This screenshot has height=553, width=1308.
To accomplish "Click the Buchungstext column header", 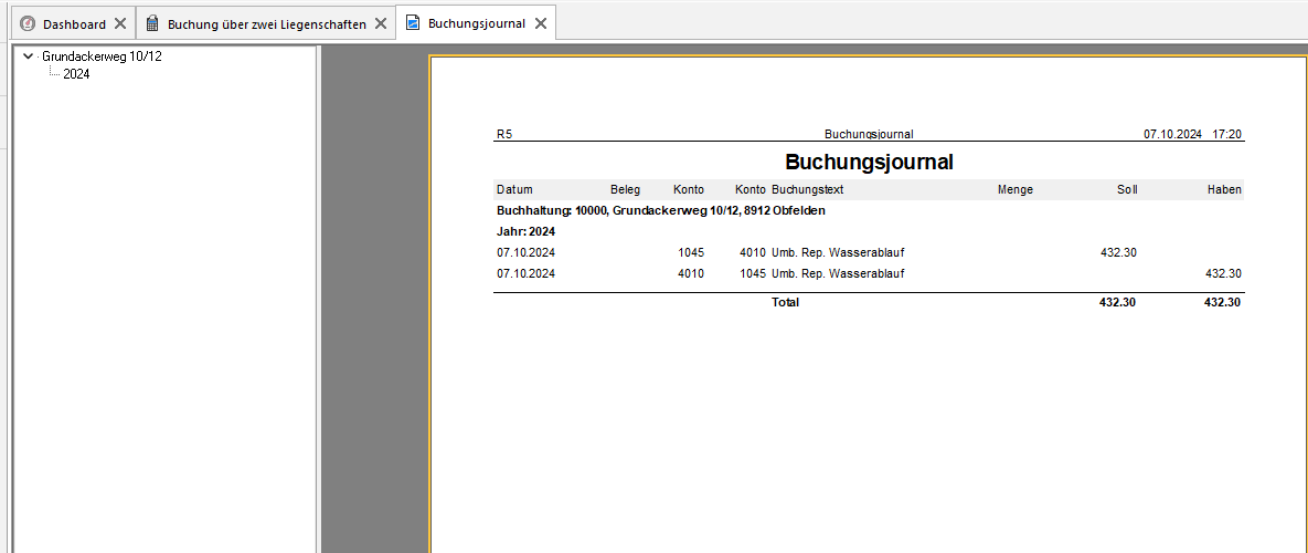I will pyautogui.click(x=808, y=190).
